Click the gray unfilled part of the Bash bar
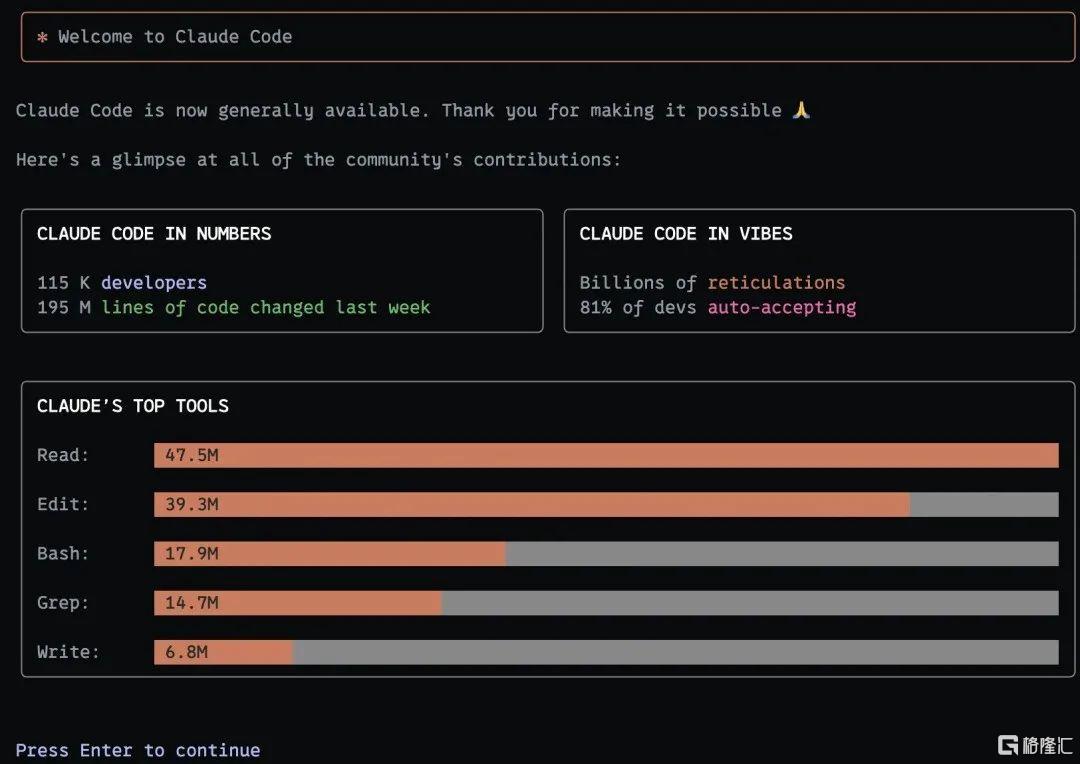The width and height of the screenshot is (1080, 764). point(782,554)
